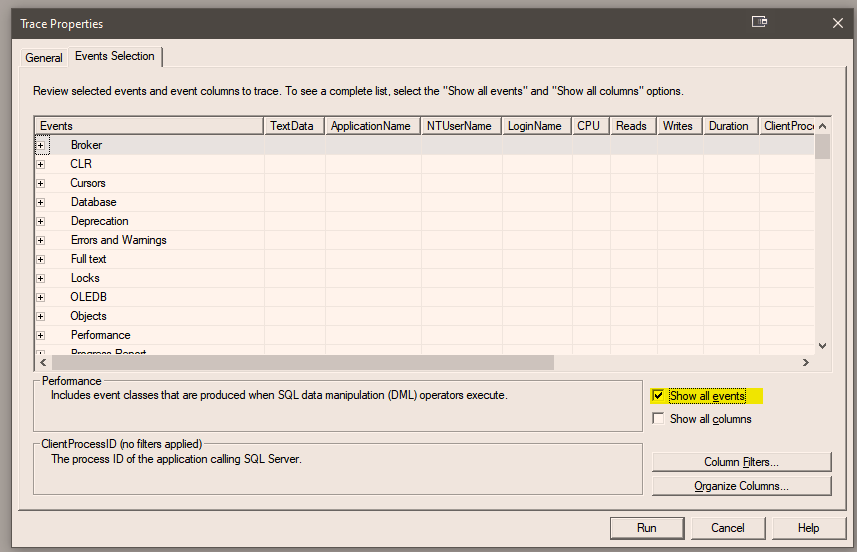This screenshot has width=857, height=552.
Task: Click the horizontal scrollbar right arrow
Action: [x=806, y=362]
